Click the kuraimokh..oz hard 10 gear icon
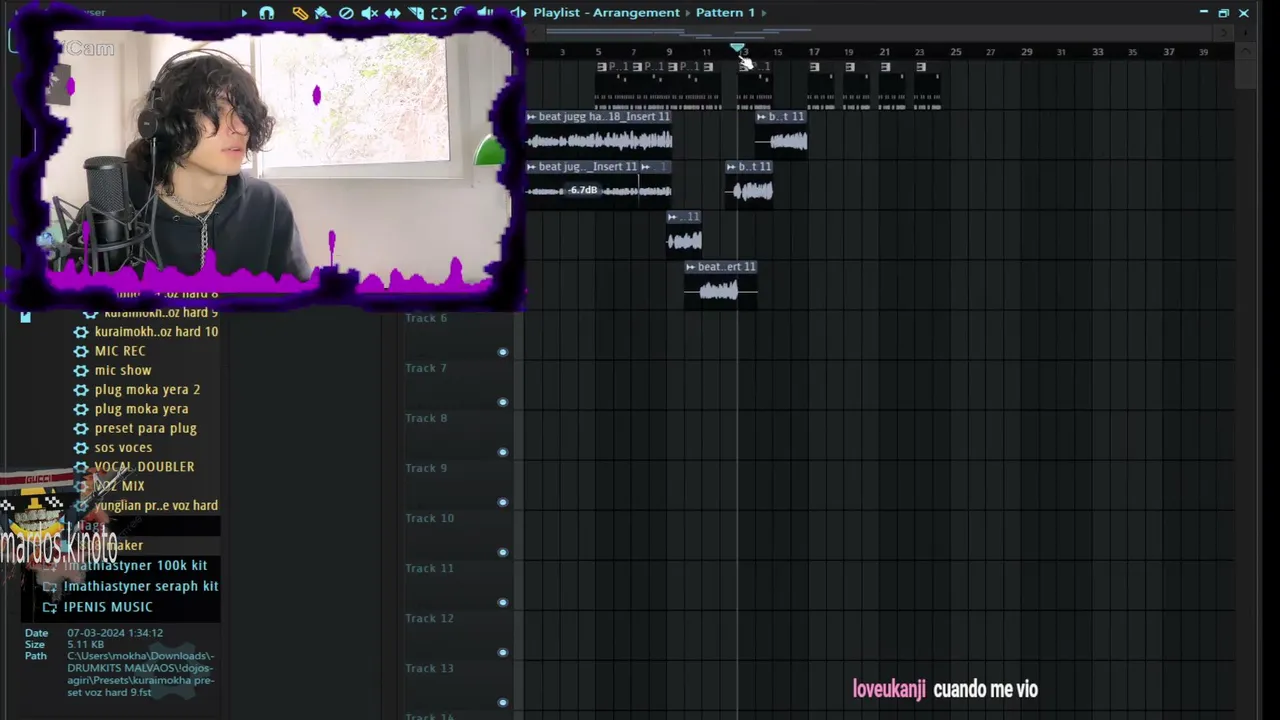The height and width of the screenshot is (720, 1280). 81,332
